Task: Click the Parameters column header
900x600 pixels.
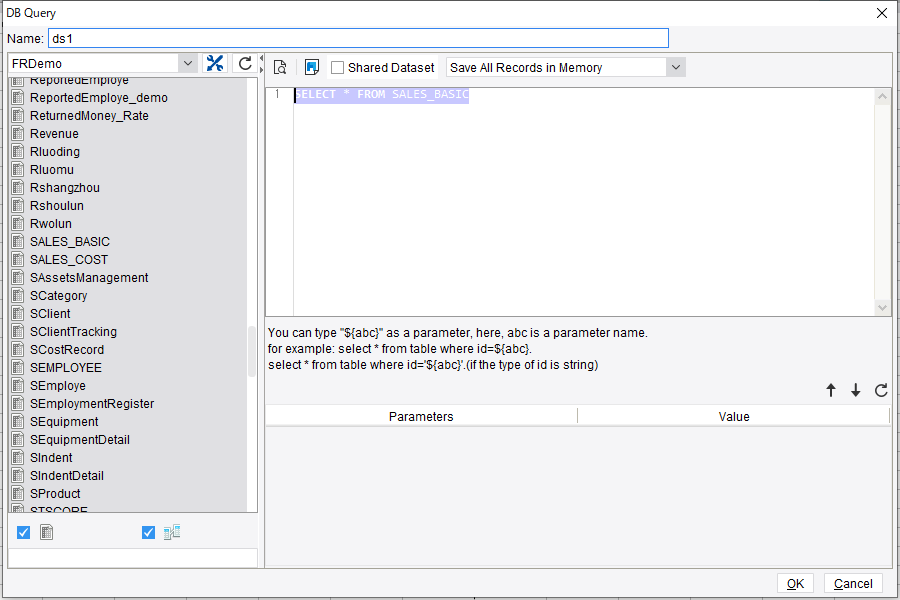Action: coord(421,416)
